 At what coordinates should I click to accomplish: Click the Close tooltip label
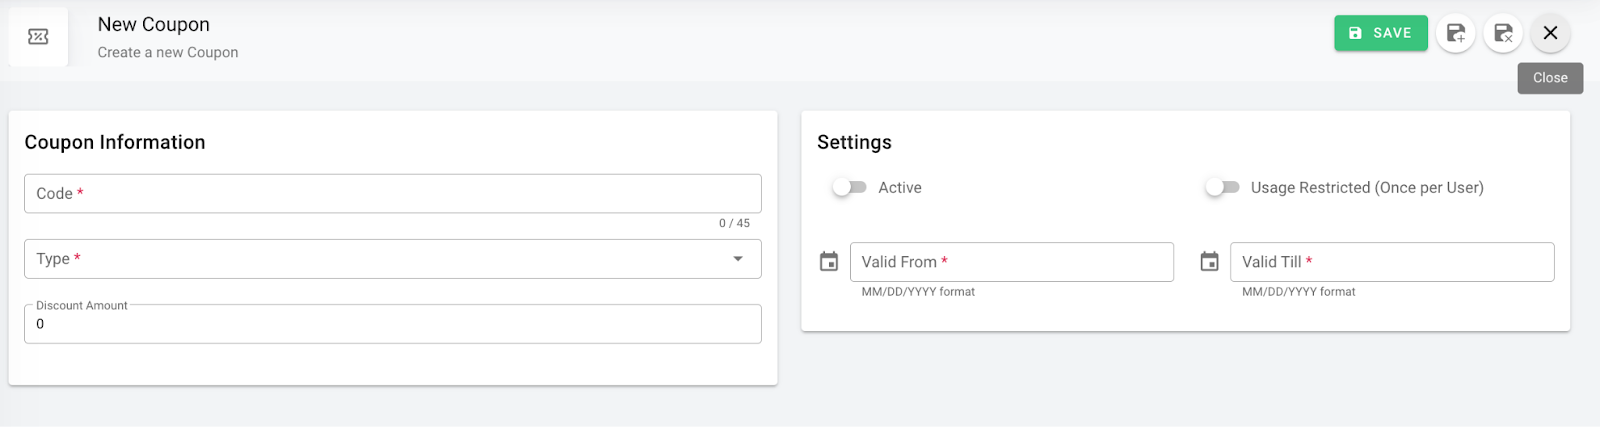coord(1550,78)
